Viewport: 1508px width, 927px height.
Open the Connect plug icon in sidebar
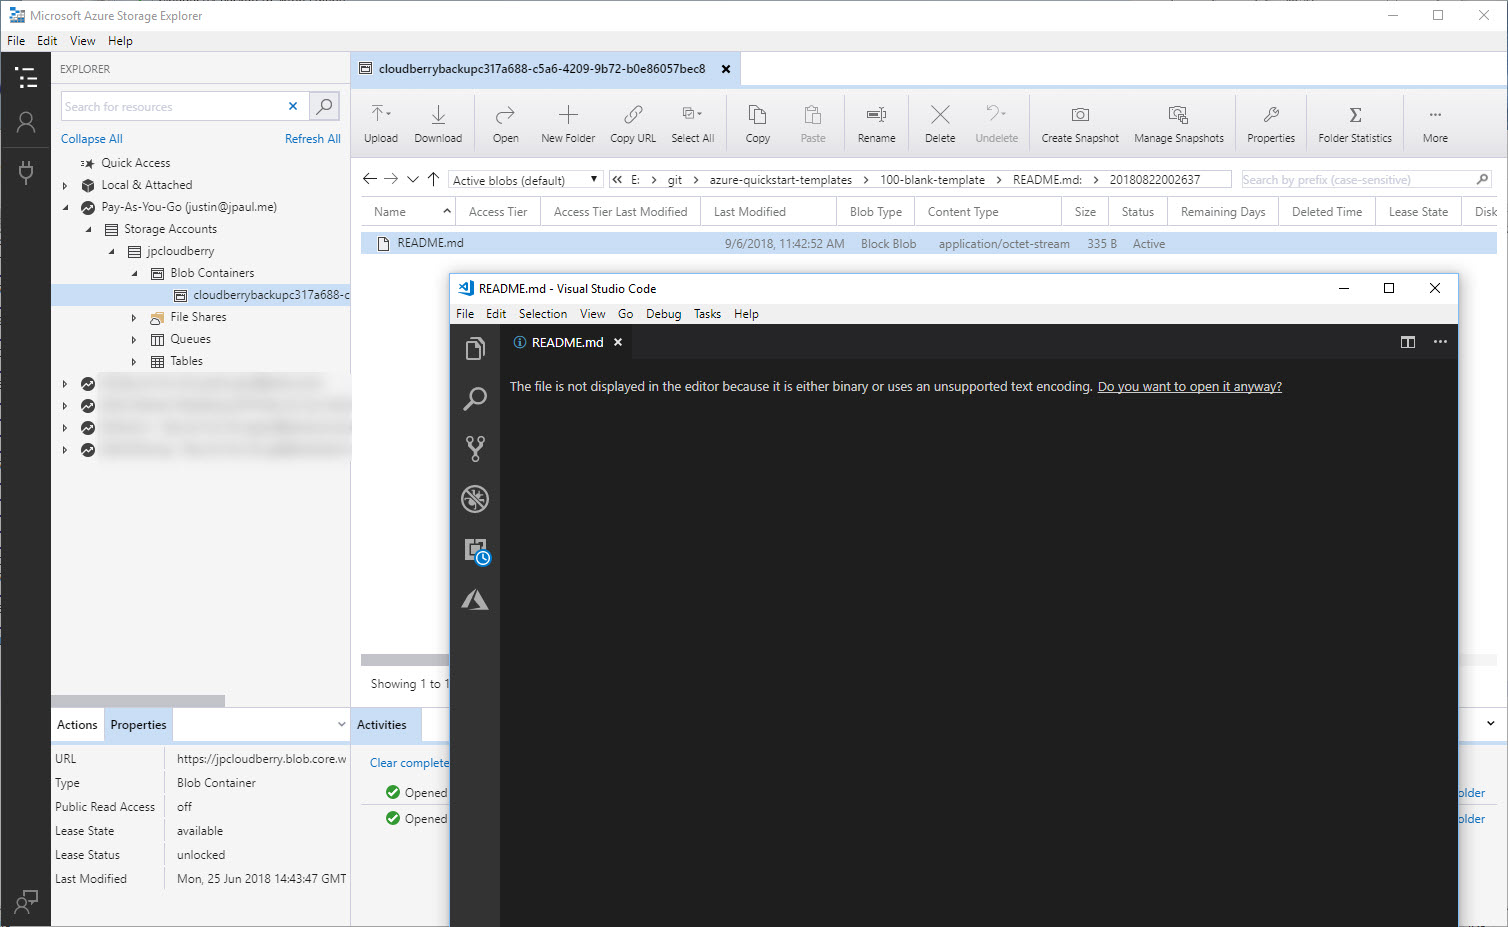tap(26, 172)
